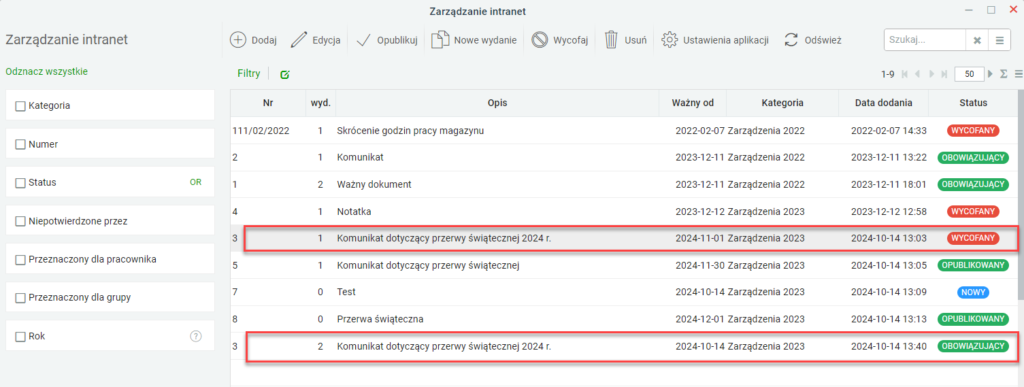Go to next page arrow

click(x=931, y=74)
